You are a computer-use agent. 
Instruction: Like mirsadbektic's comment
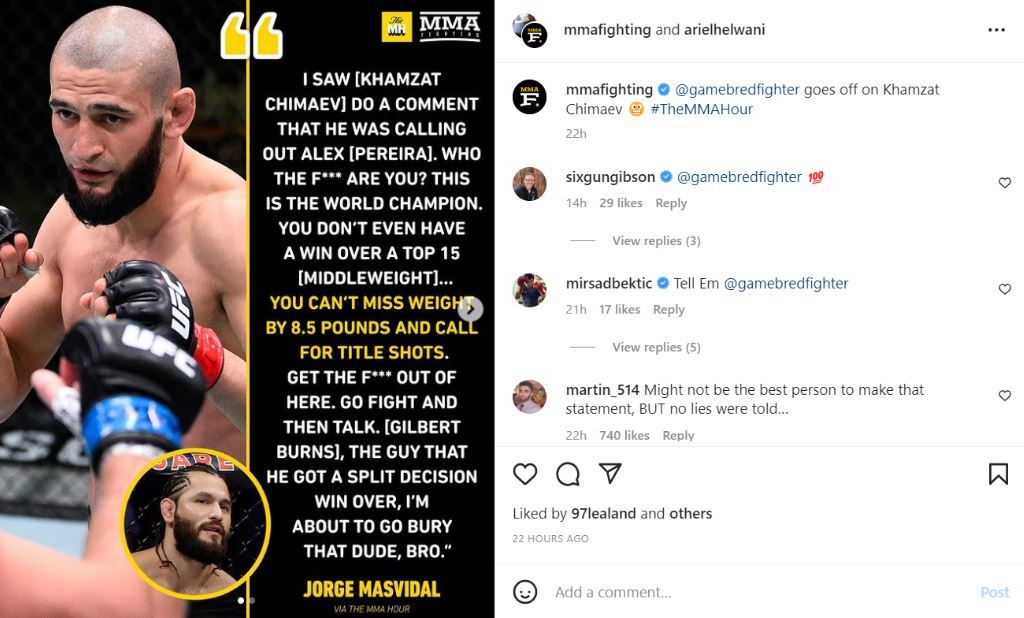[x=1004, y=289]
